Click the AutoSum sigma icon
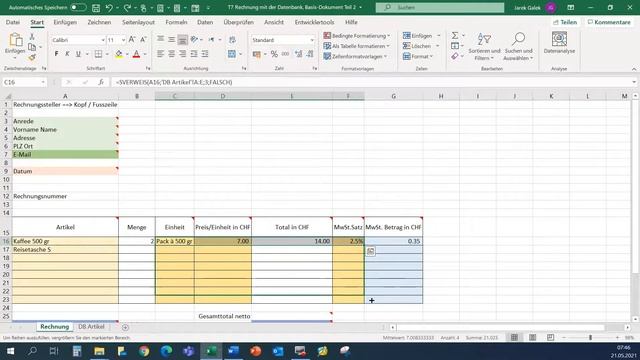Screen dimensions: 640x360 click(x=455, y=36)
